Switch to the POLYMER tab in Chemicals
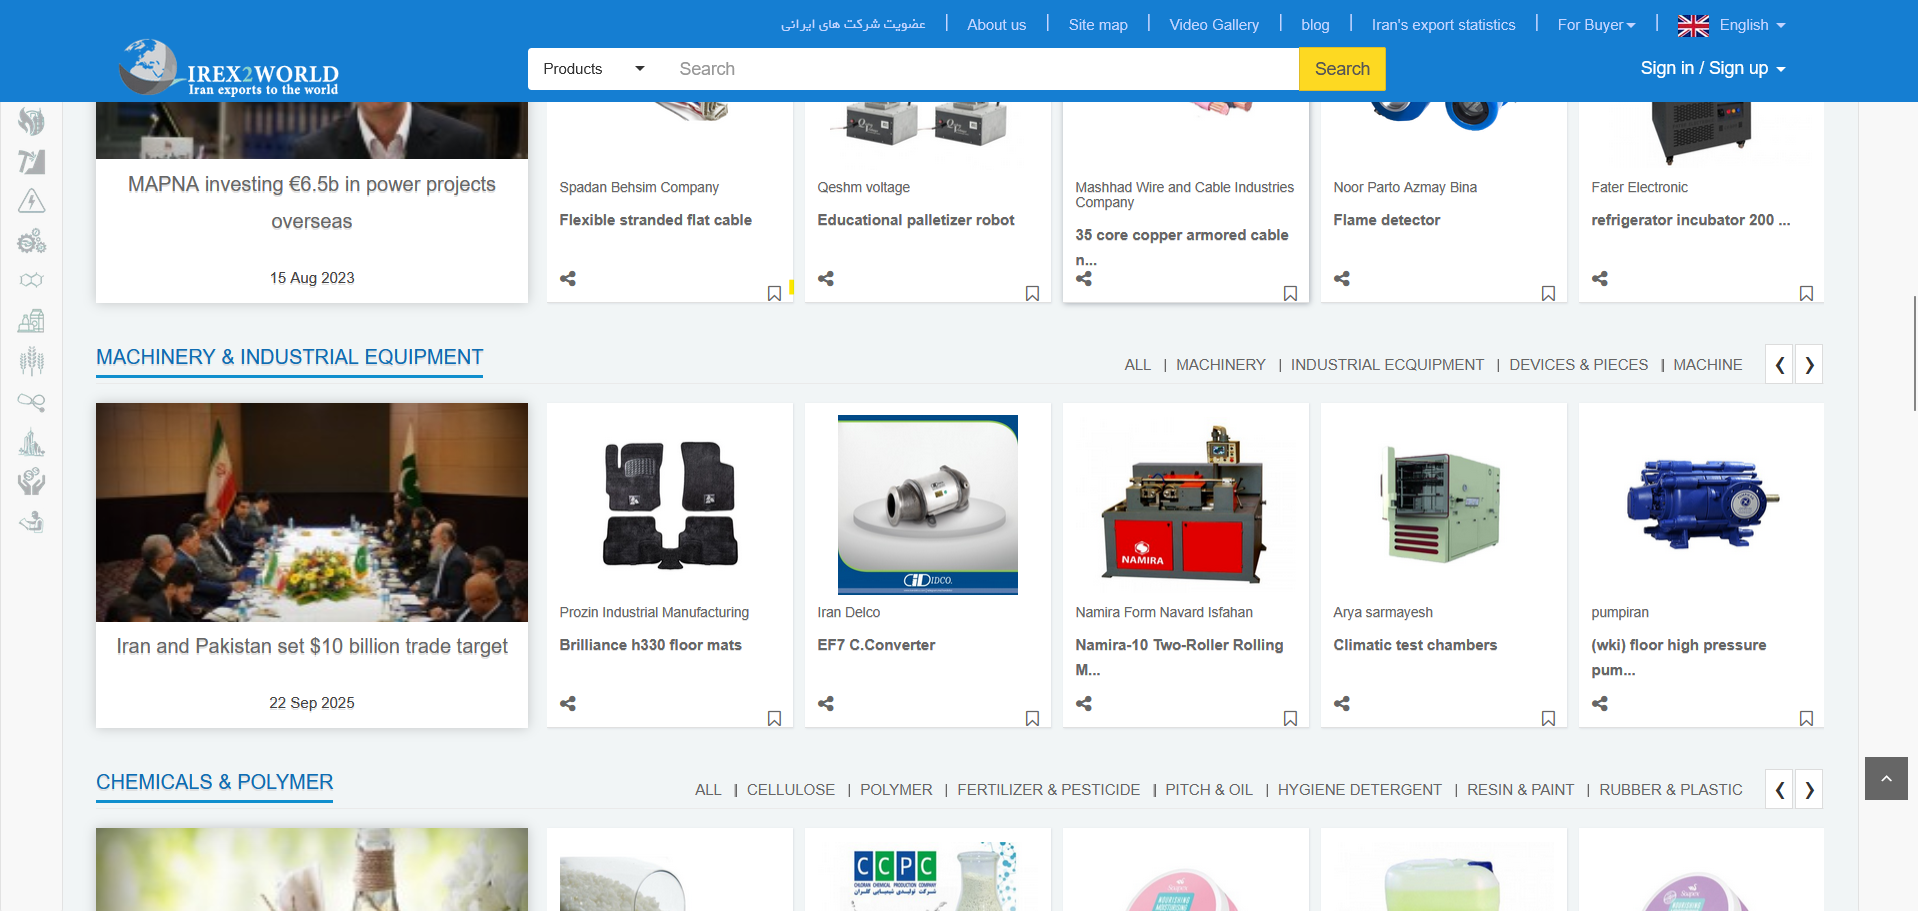Image resolution: width=1918 pixels, height=911 pixels. click(896, 790)
